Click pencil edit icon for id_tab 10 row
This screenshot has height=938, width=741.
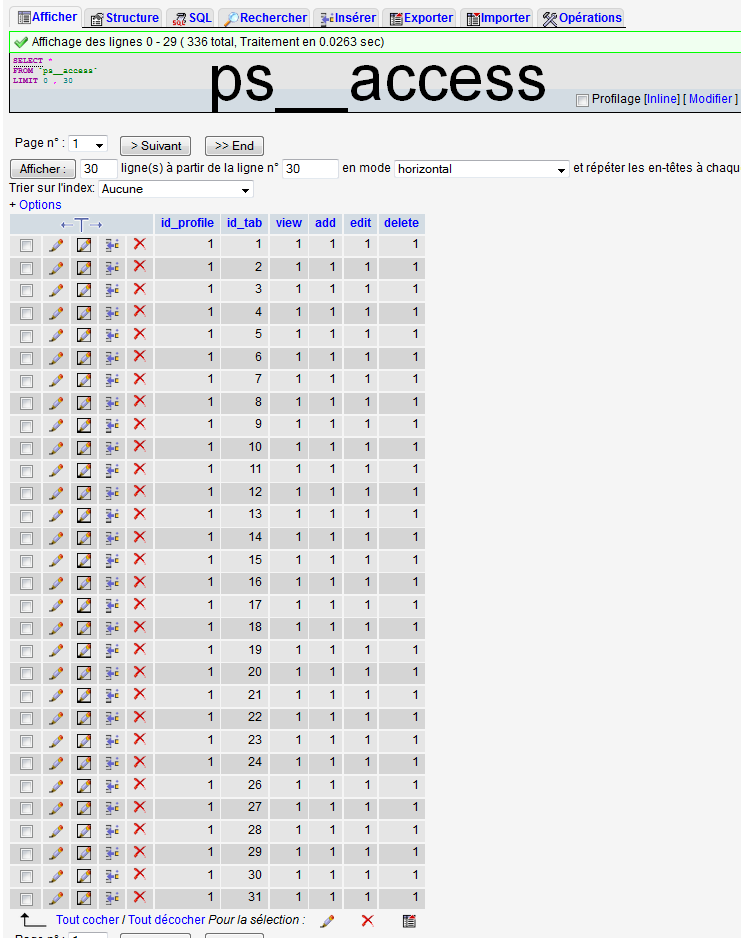56,447
